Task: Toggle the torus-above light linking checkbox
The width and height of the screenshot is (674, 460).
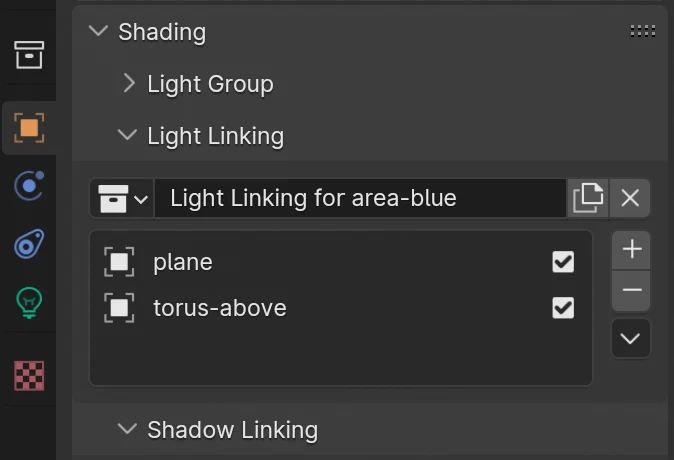Action: click(x=563, y=308)
